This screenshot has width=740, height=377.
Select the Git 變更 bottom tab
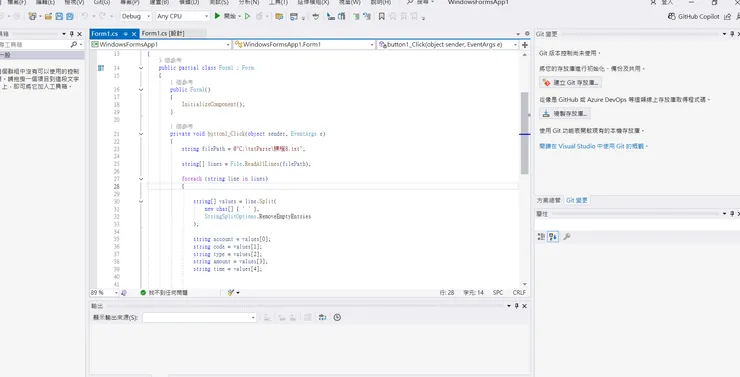pos(577,200)
